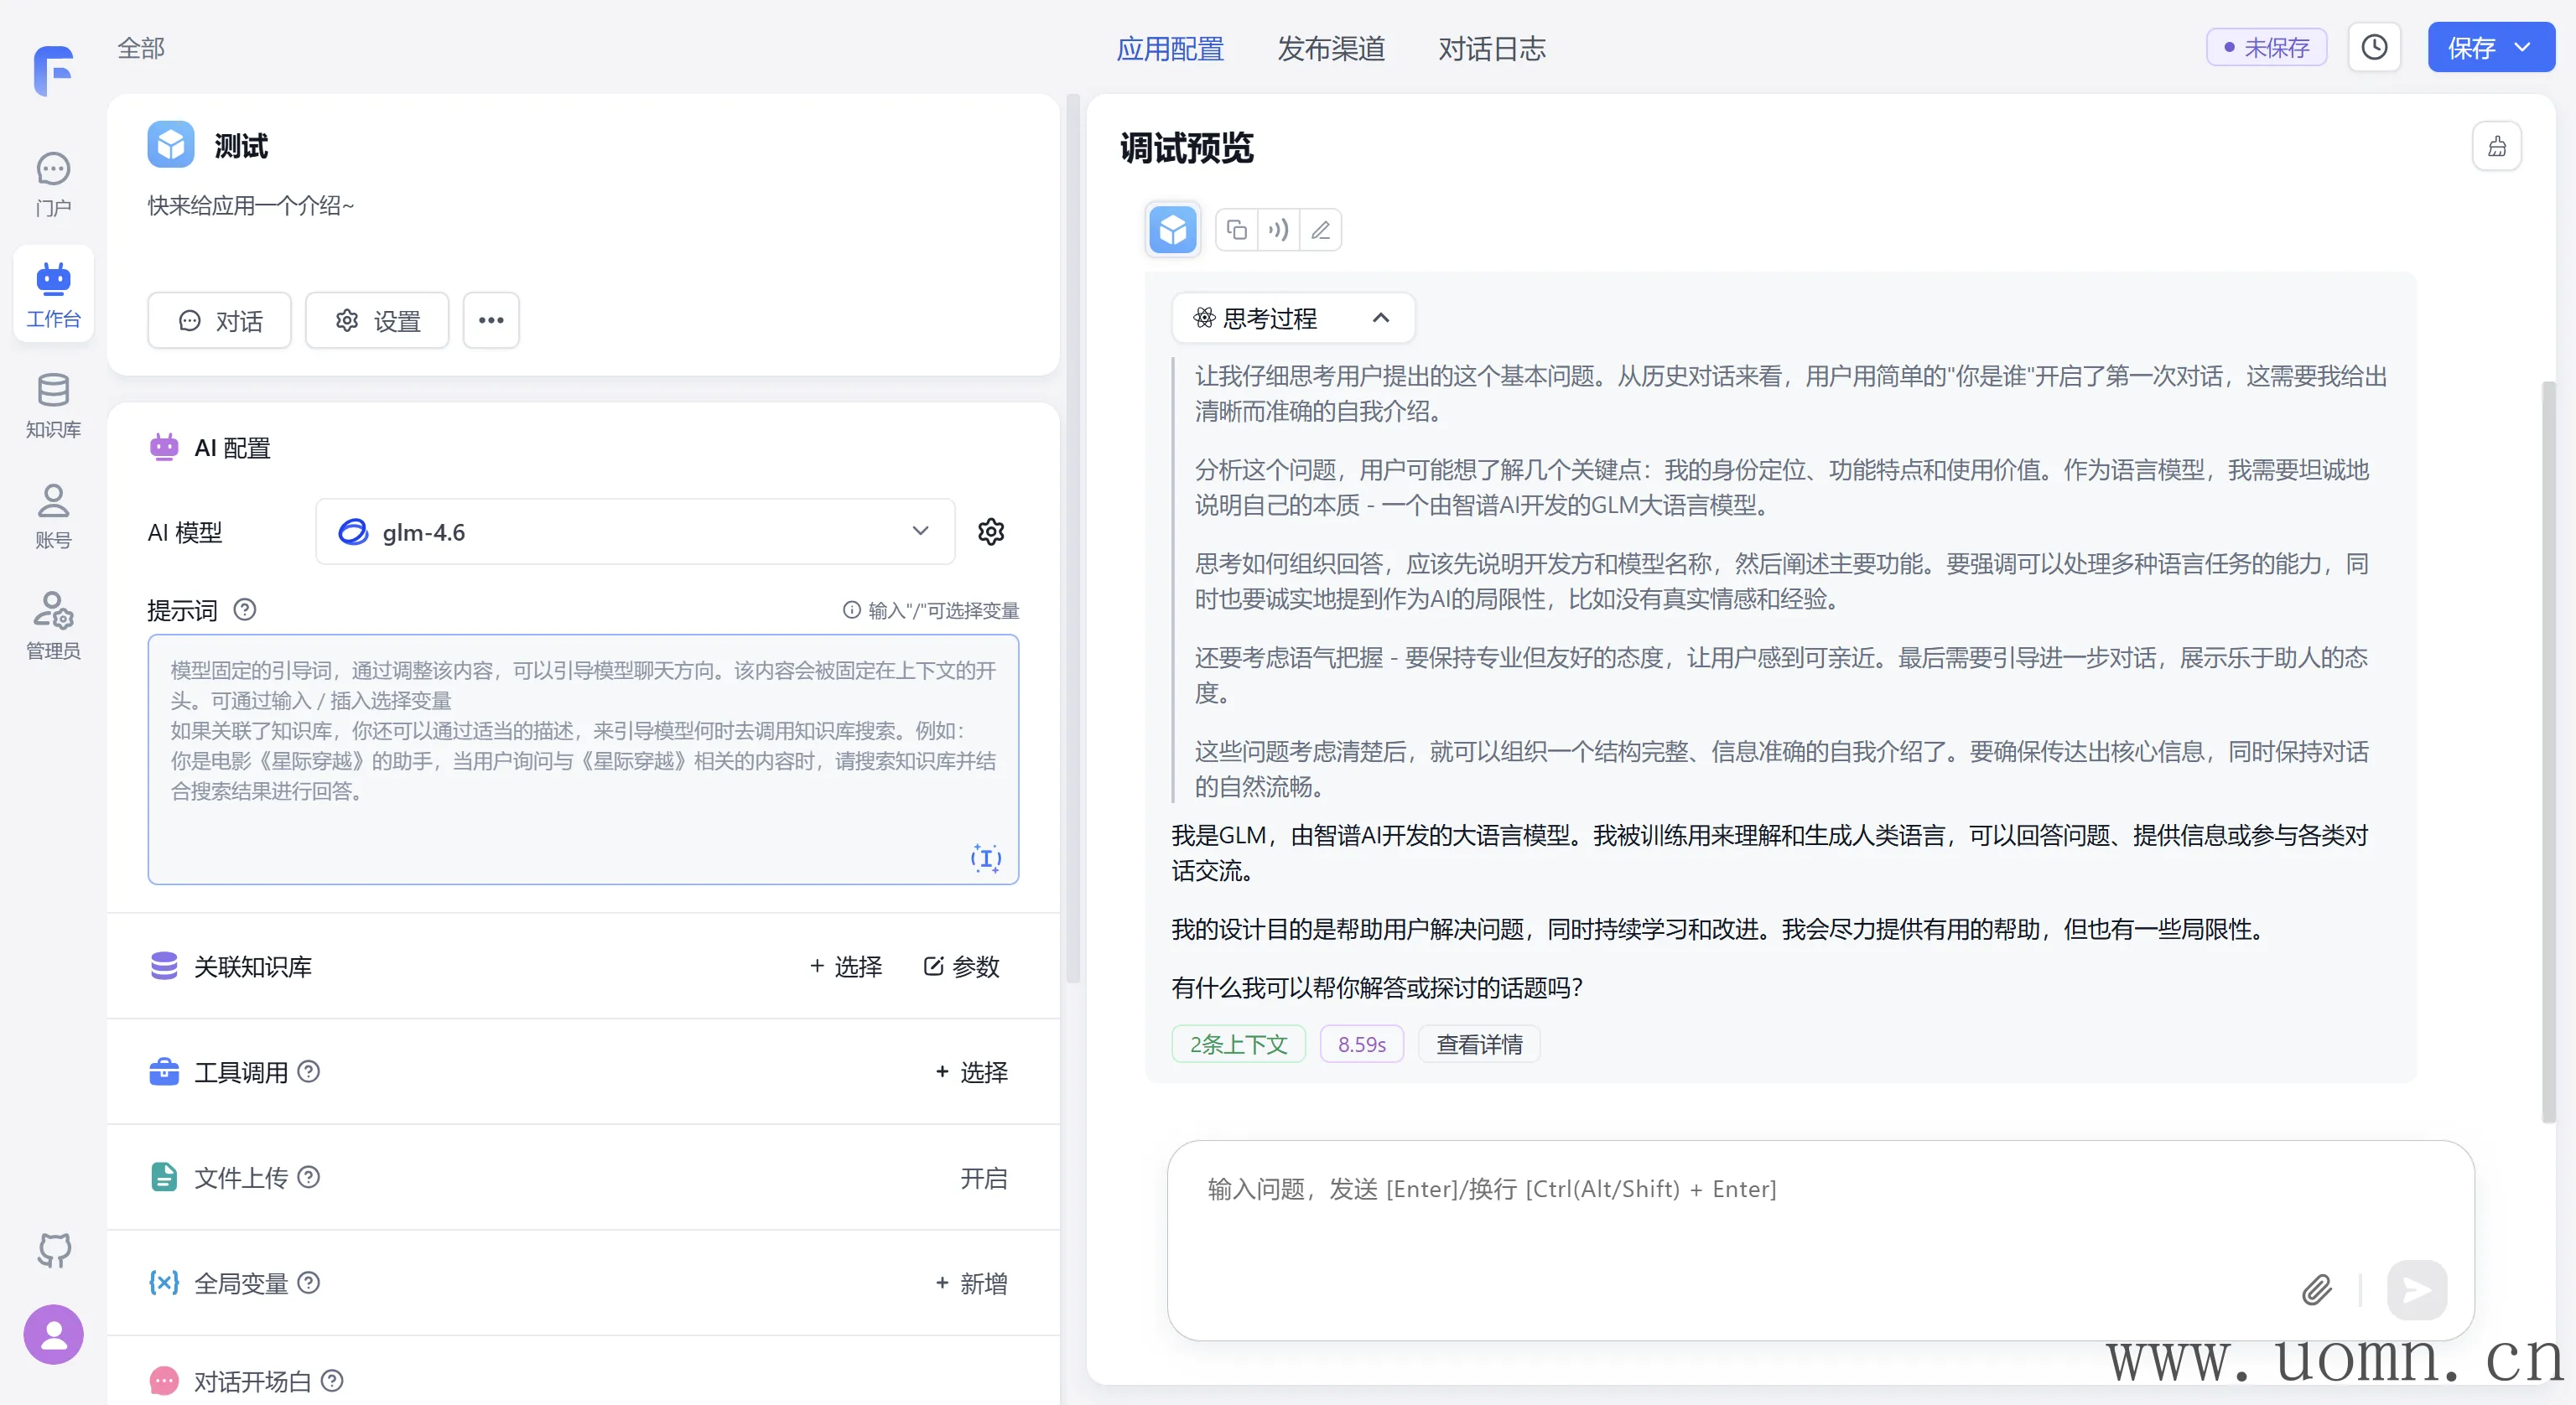2576x1405 pixels.
Task: Click the attachment paperclip icon
Action: point(2316,1289)
